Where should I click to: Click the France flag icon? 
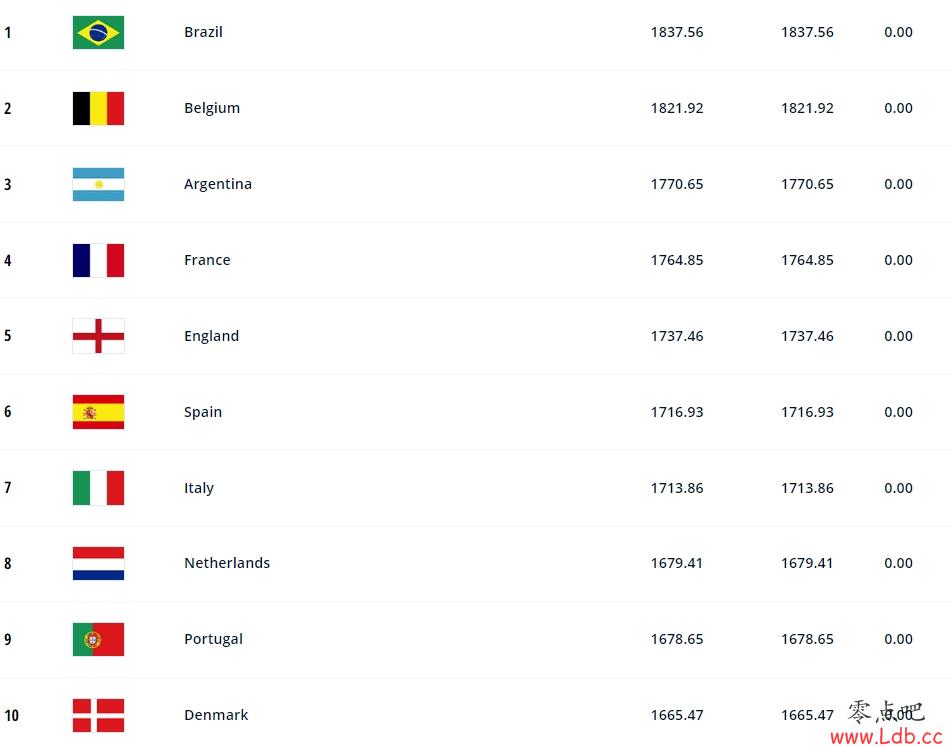[x=98, y=260]
